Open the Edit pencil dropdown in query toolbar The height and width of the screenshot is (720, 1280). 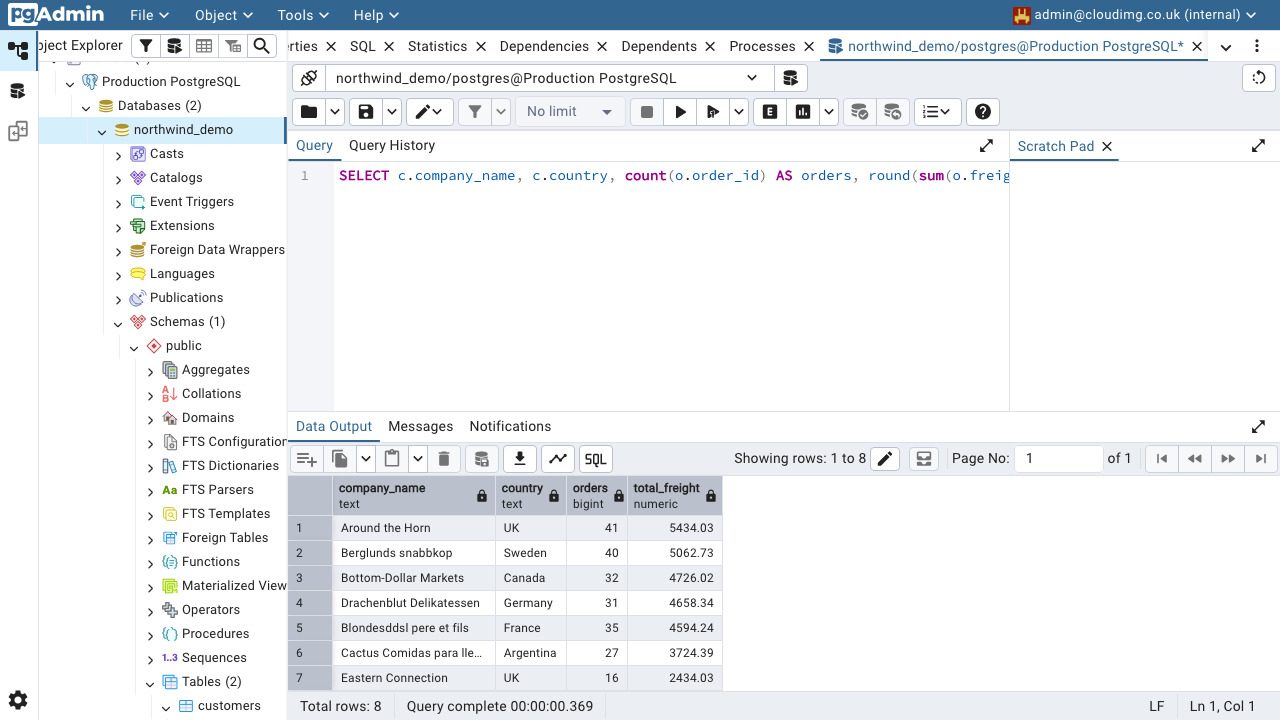(430, 112)
